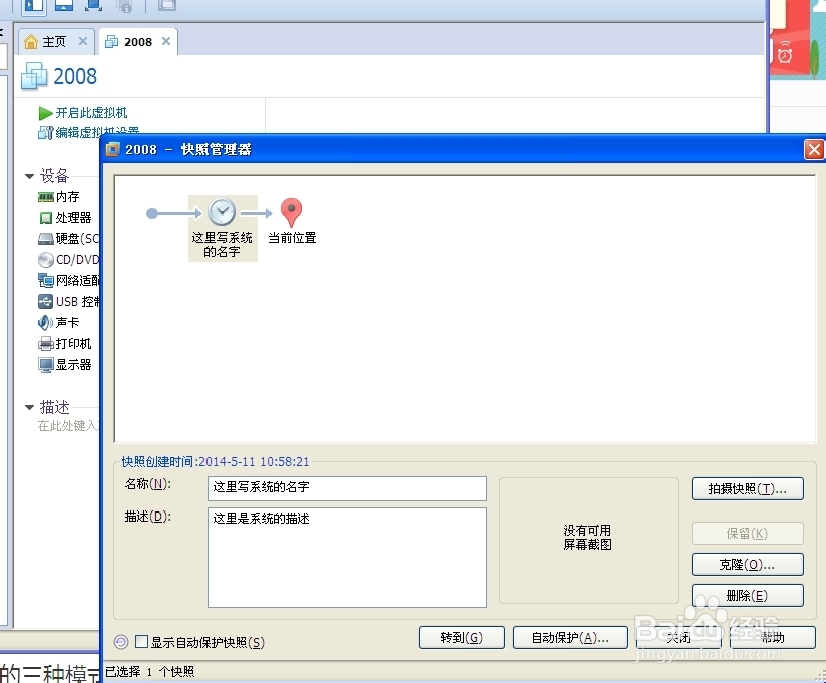Click the 打印机 printer device icon
The image size is (826, 683).
[45, 344]
